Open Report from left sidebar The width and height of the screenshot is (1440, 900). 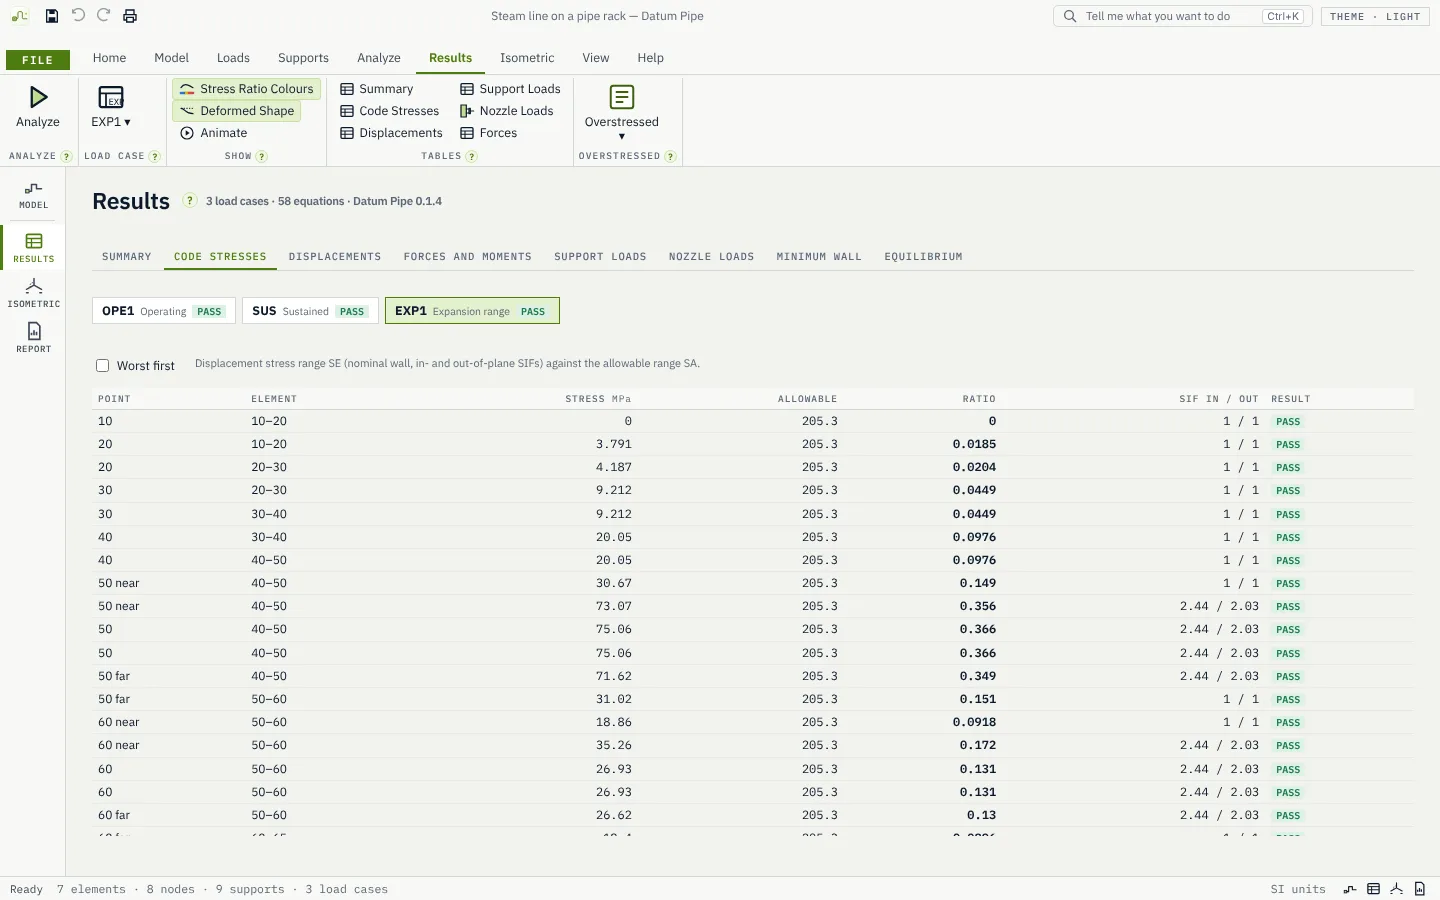33,338
